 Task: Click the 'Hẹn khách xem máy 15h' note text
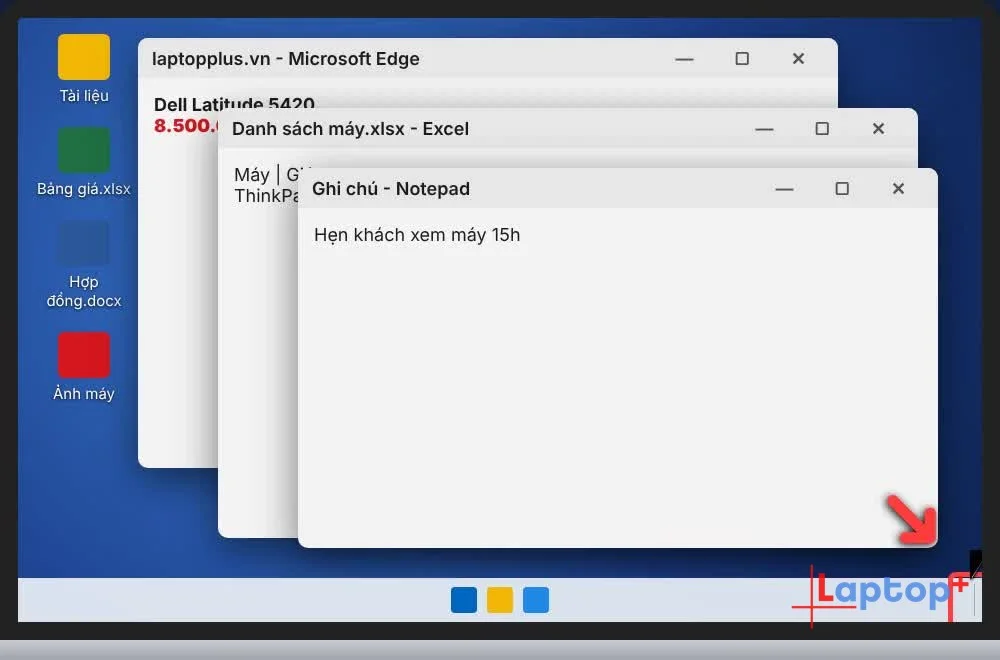(417, 235)
